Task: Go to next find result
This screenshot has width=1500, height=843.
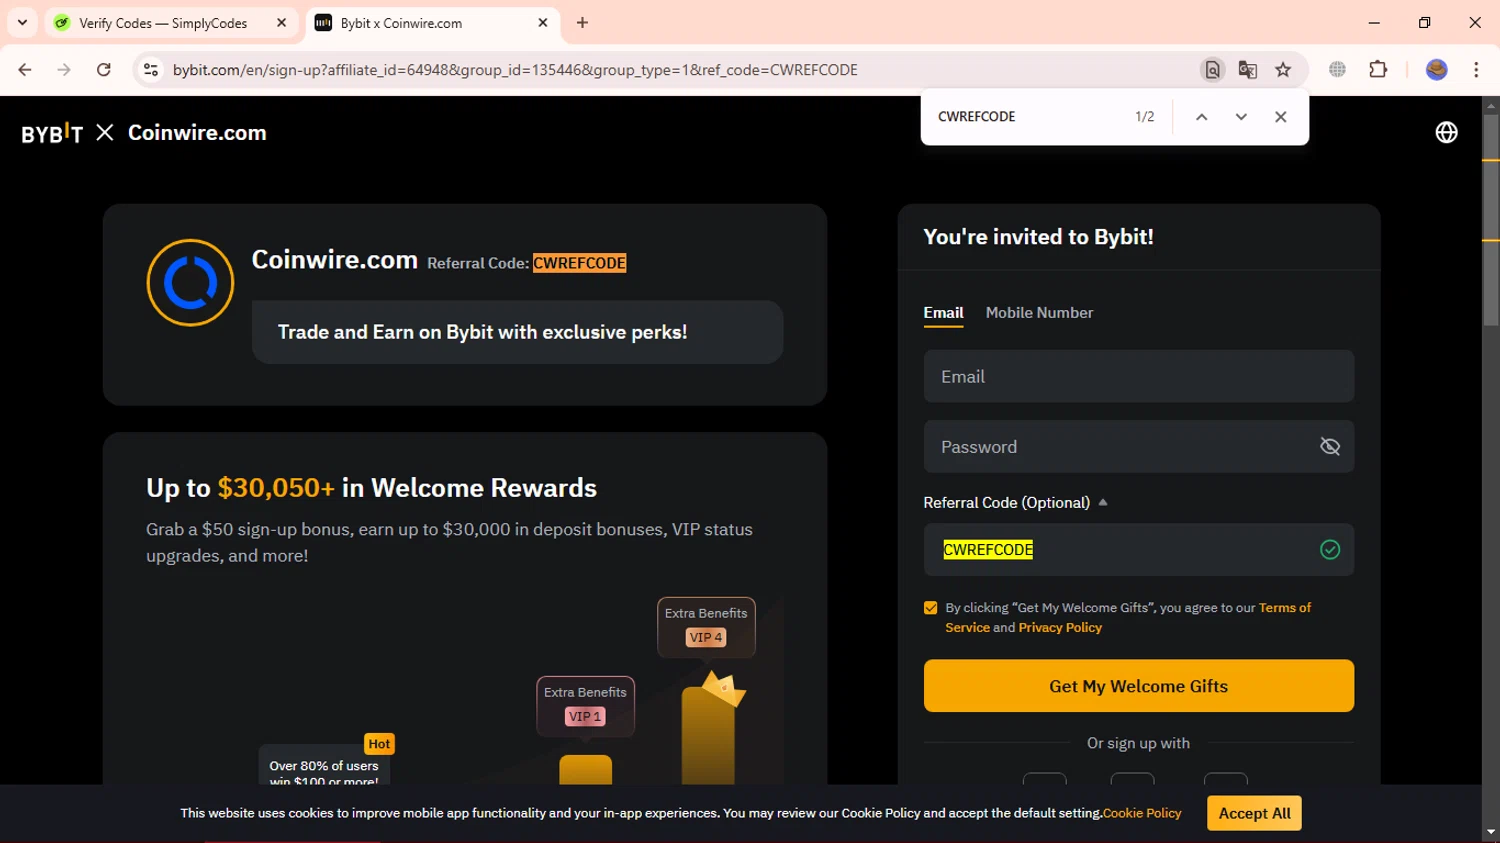Action: coord(1241,117)
